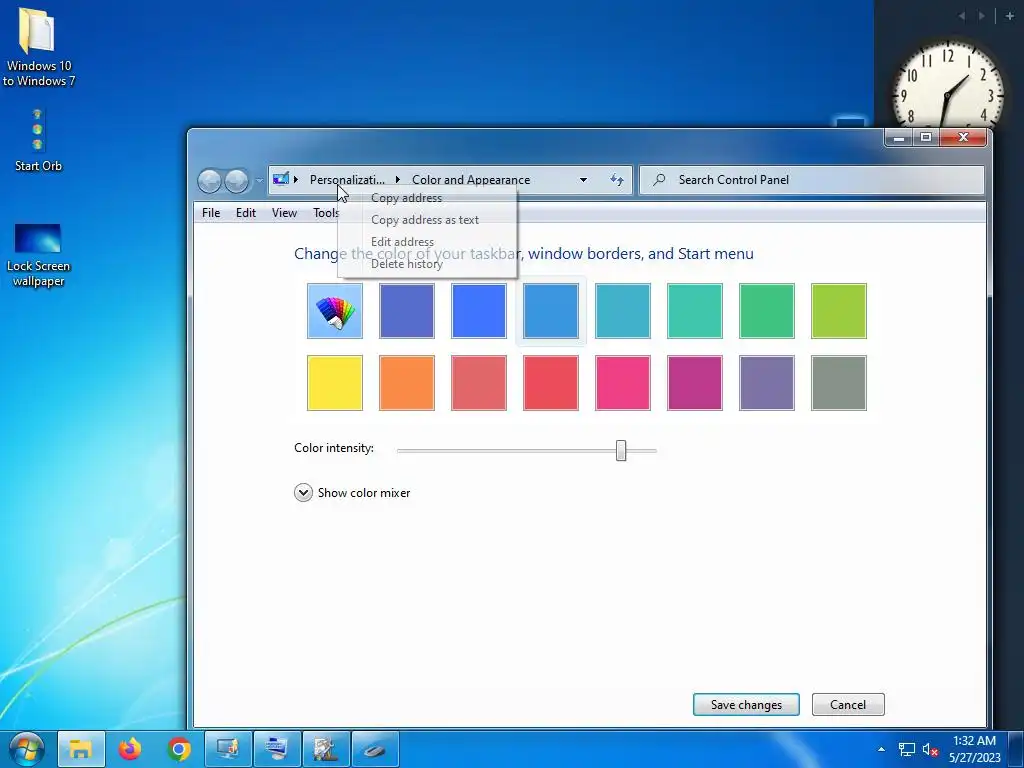This screenshot has width=1024, height=768.
Task: Select the yellow color swatch
Action: pos(335,383)
